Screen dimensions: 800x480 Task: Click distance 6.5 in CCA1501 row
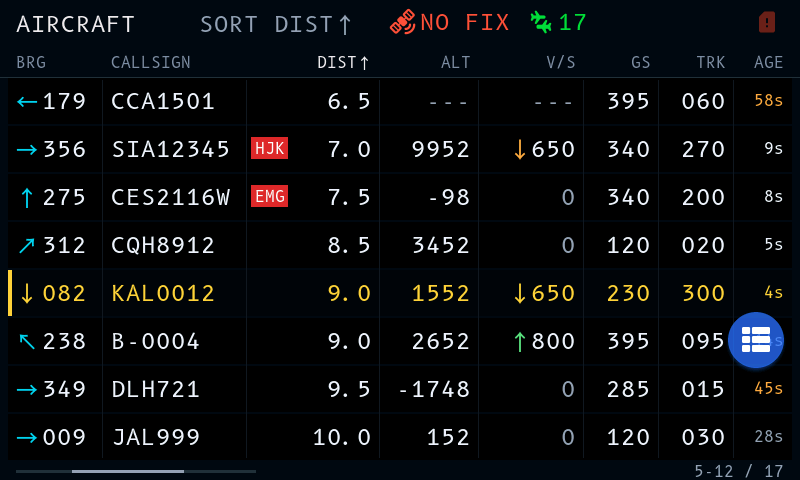pos(349,102)
